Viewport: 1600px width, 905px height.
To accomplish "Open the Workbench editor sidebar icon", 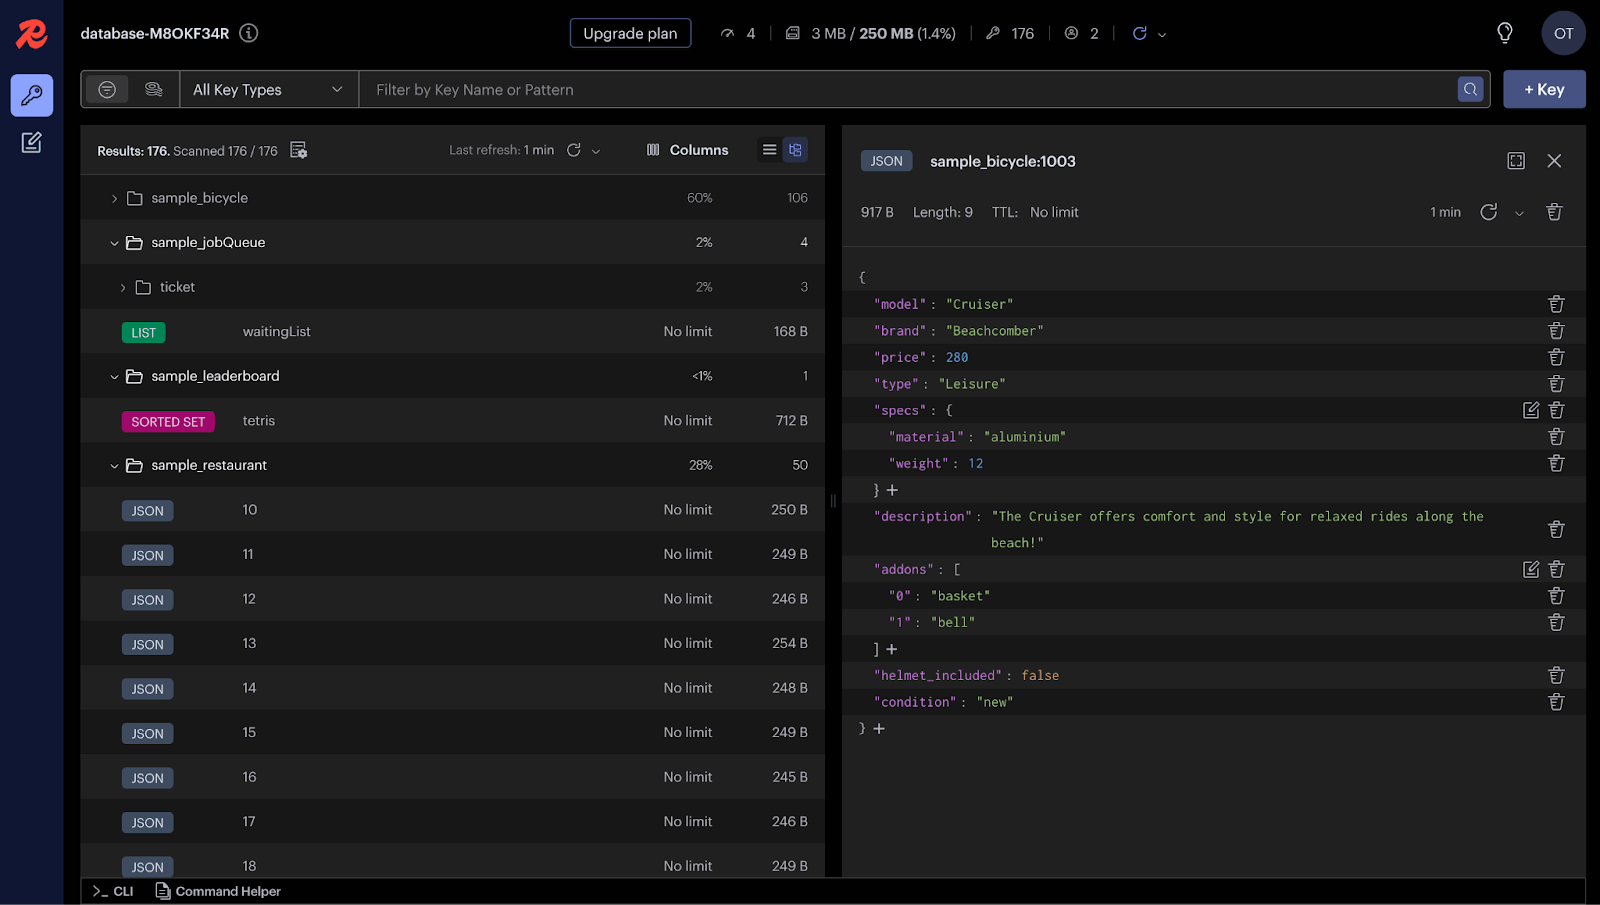I will tap(32, 142).
